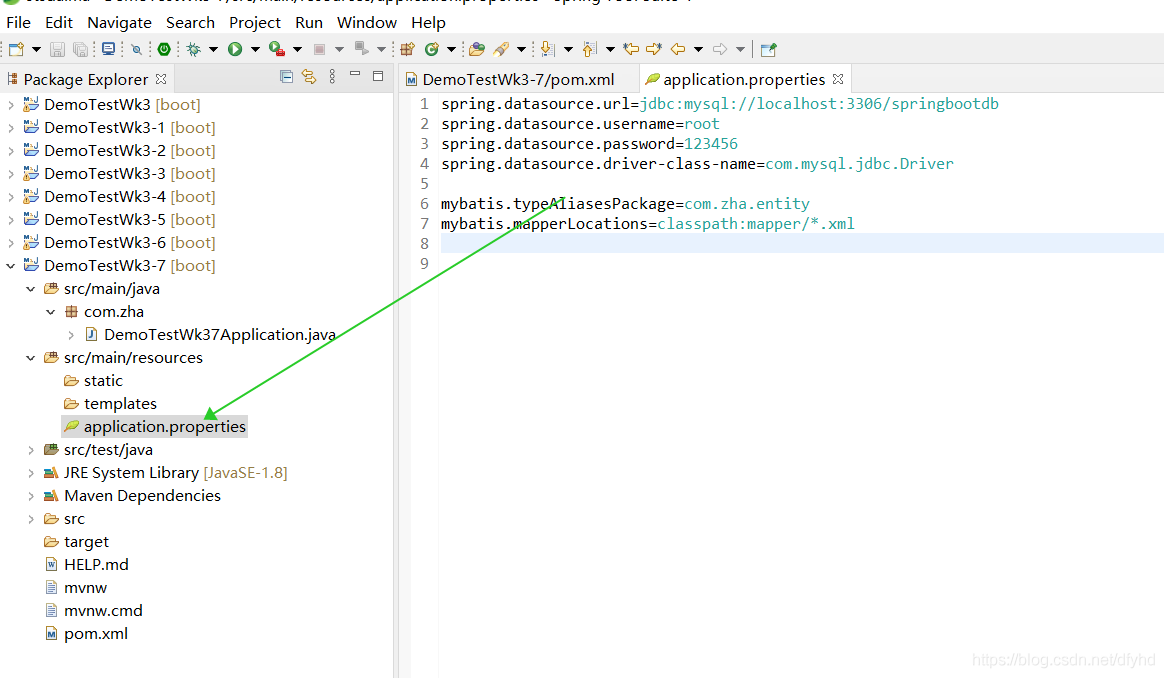
Task: Expand the JRE System Library node
Action: (x=30, y=473)
